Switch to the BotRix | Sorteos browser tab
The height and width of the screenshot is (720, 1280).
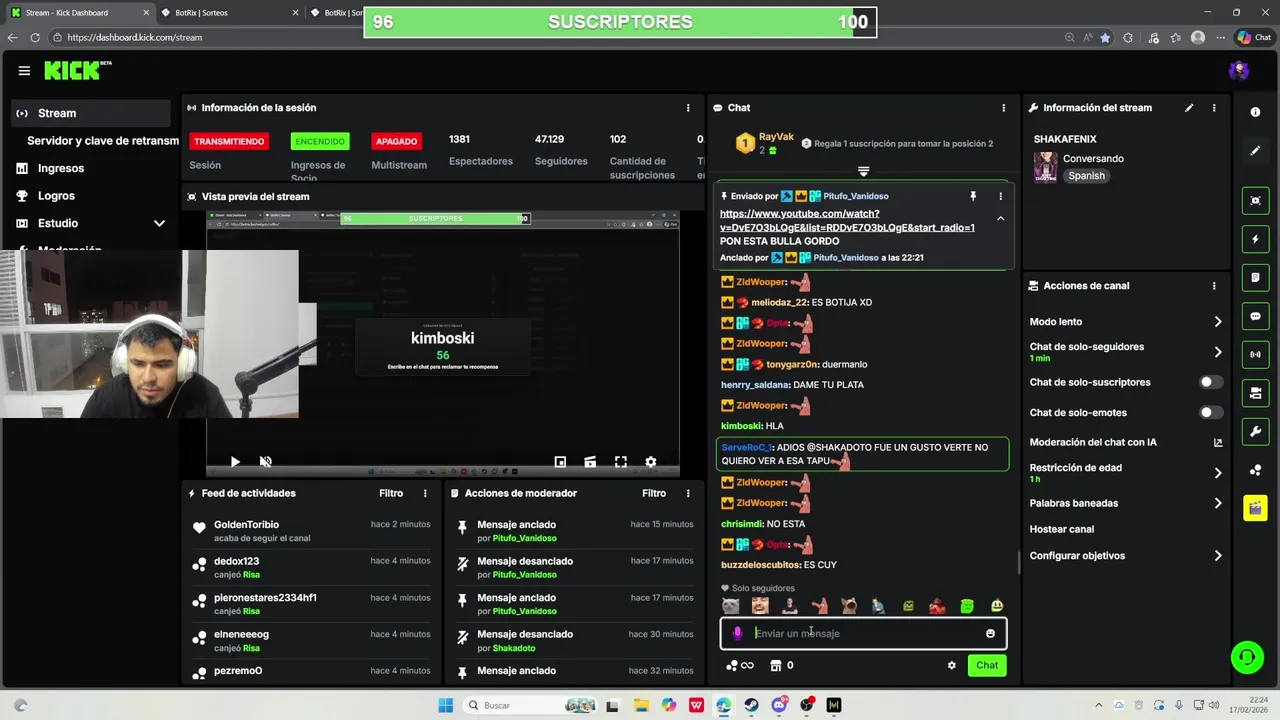coord(230,13)
